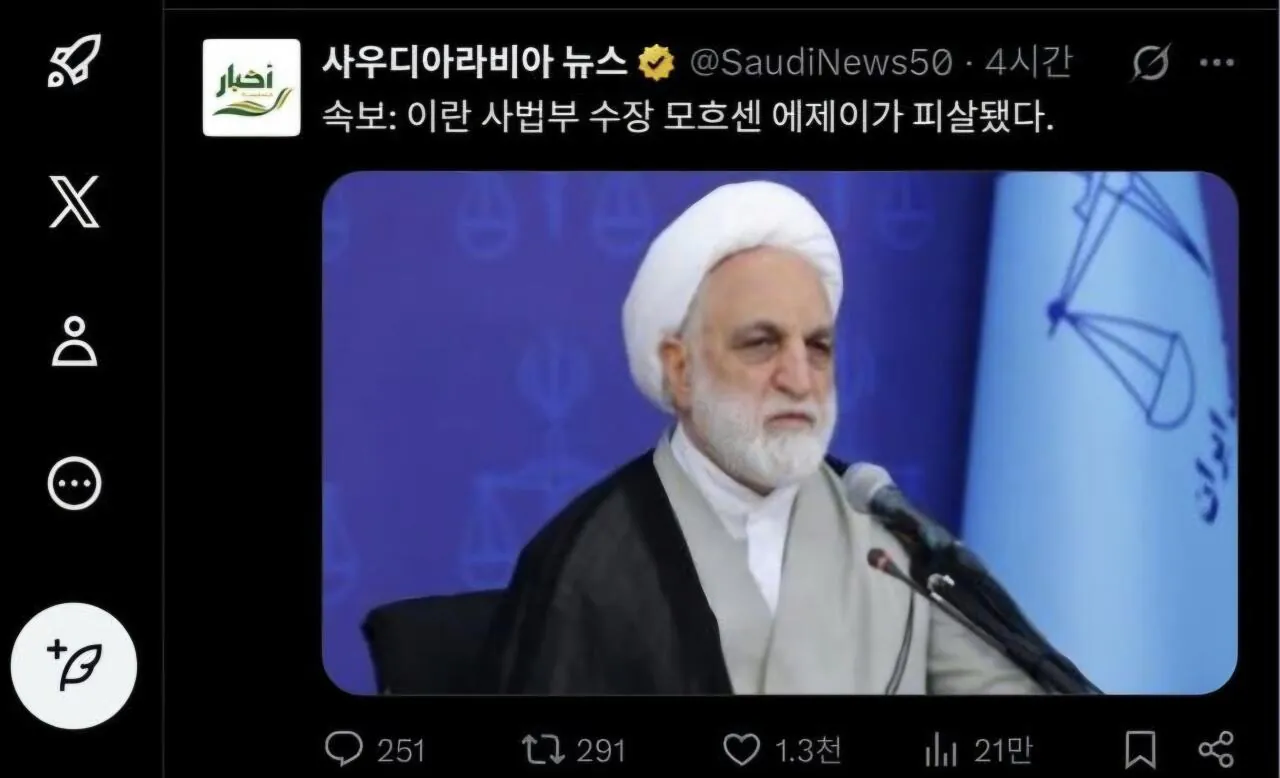Share the post via share icon

pos(1216,749)
